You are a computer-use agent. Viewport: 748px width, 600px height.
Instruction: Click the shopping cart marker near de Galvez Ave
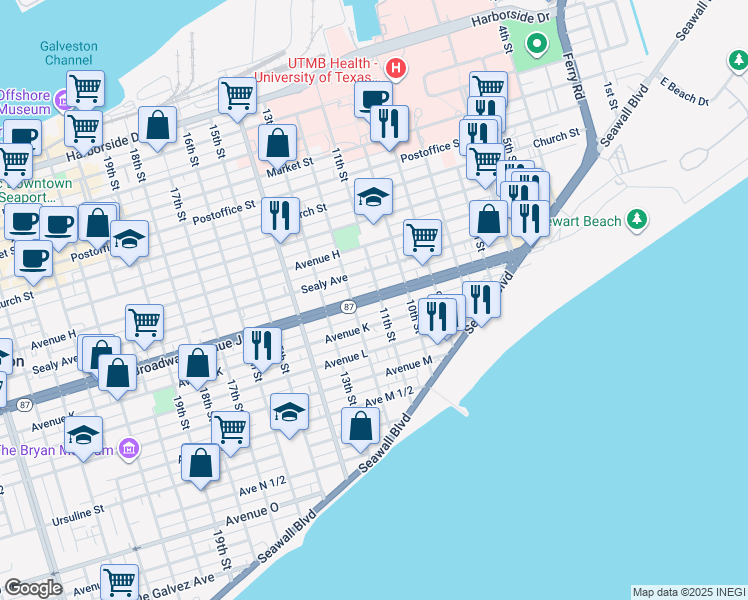tap(119, 581)
